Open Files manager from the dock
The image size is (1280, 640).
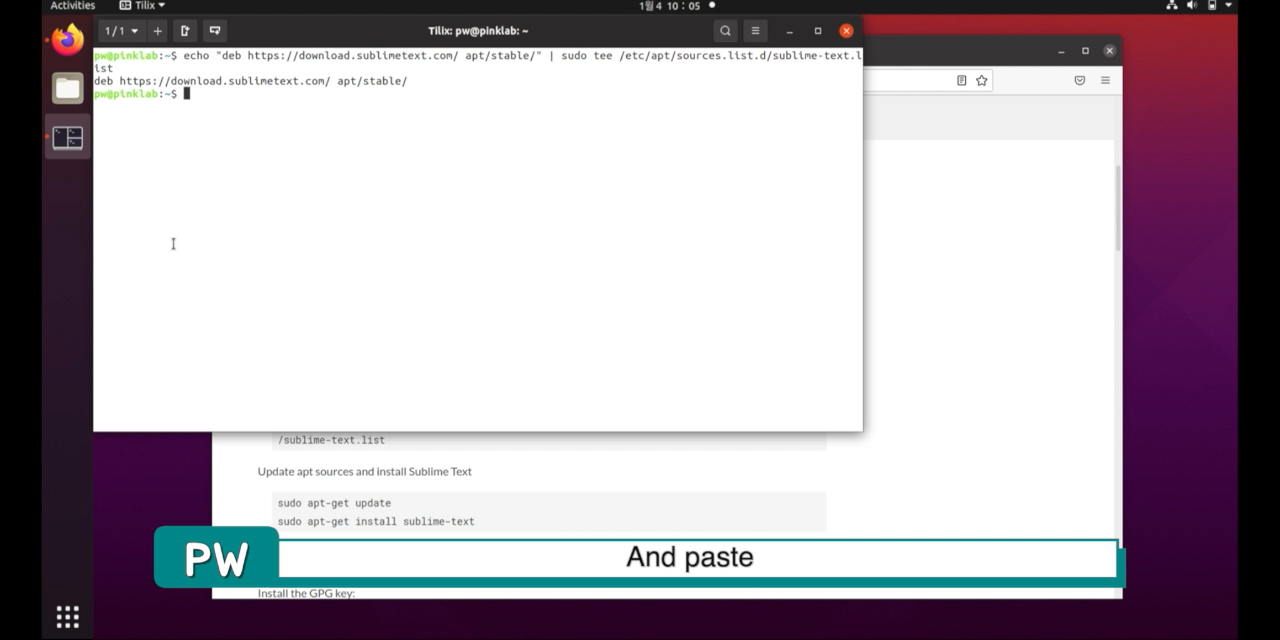pyautogui.click(x=68, y=88)
